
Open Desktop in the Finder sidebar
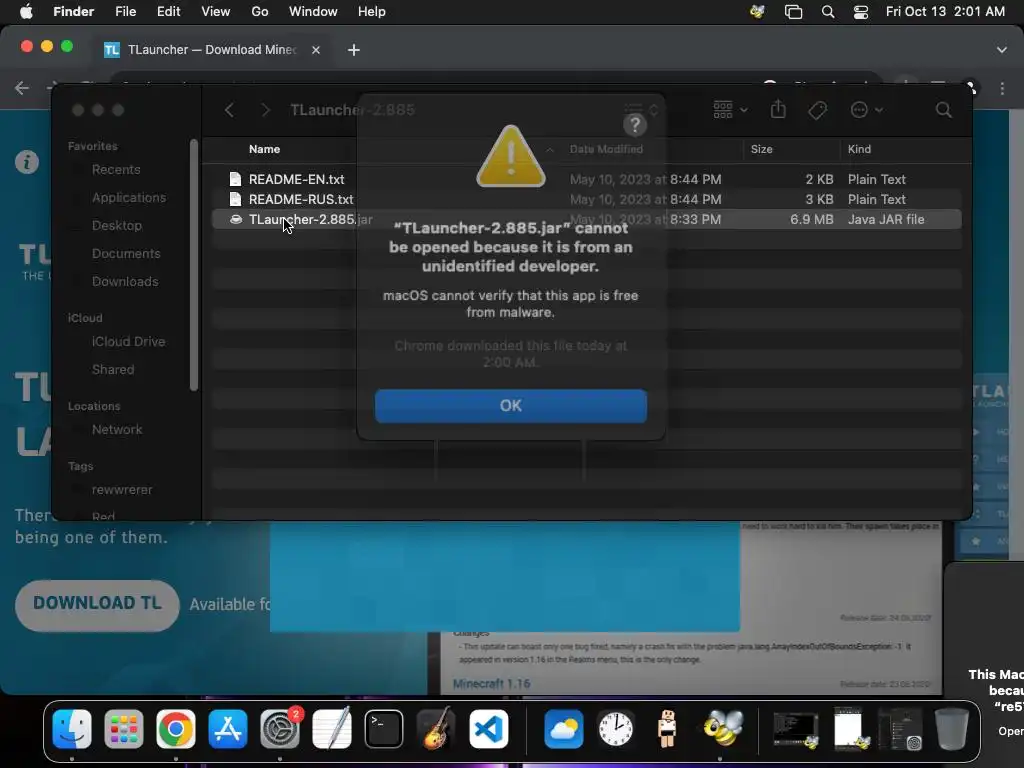pos(116,225)
